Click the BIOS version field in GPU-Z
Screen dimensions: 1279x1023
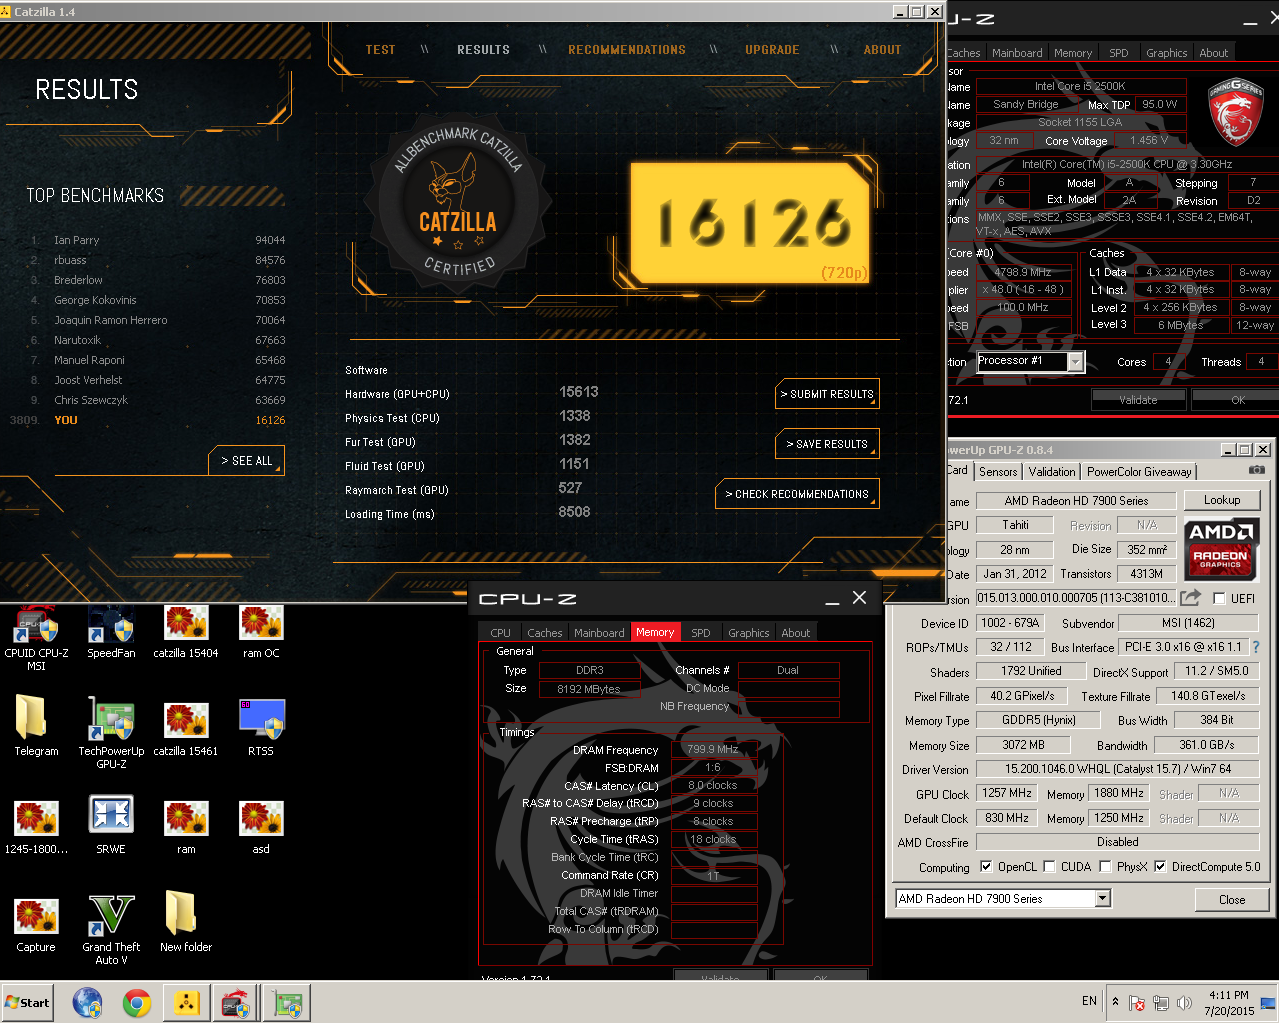point(1076,598)
